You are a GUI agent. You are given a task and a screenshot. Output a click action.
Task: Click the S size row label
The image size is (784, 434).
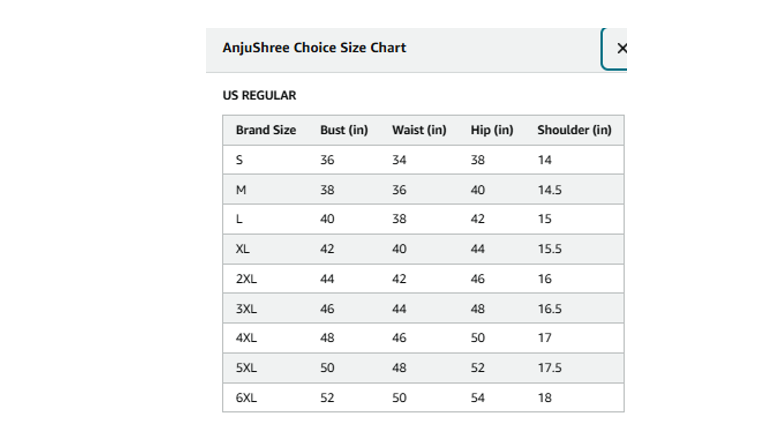pyautogui.click(x=239, y=160)
